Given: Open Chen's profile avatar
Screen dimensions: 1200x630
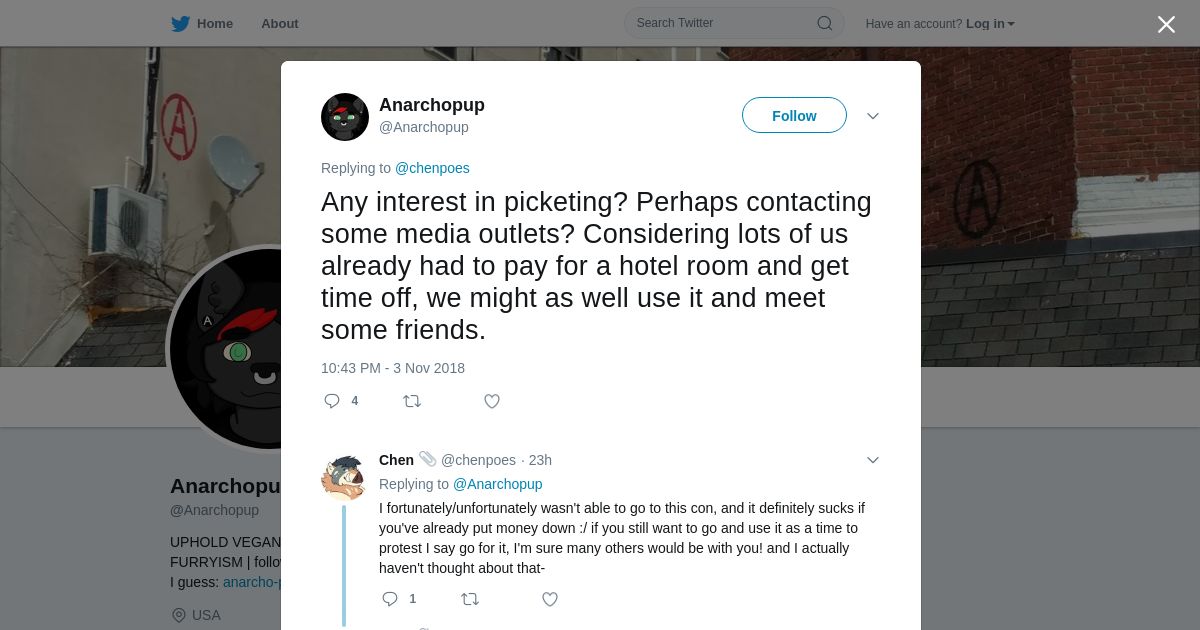Looking at the screenshot, I should (343, 477).
